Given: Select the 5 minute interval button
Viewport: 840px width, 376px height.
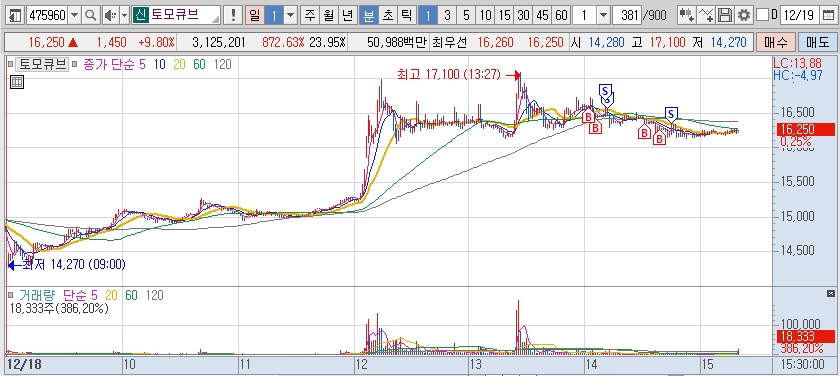Looking at the screenshot, I should coord(466,16).
